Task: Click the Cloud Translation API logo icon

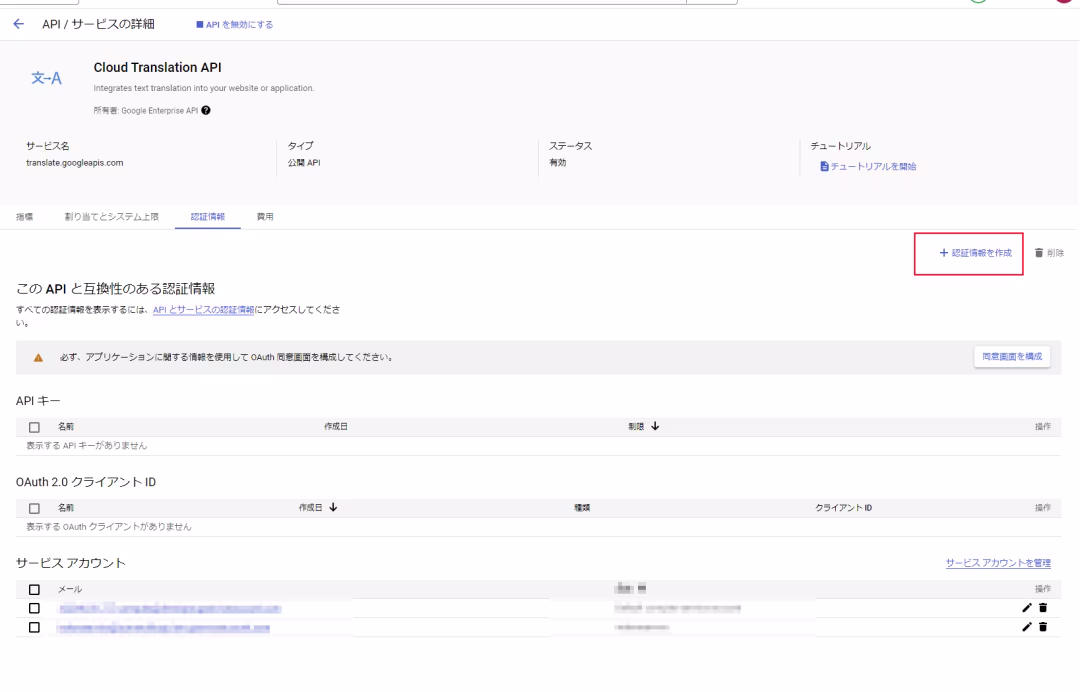Action: click(46, 78)
